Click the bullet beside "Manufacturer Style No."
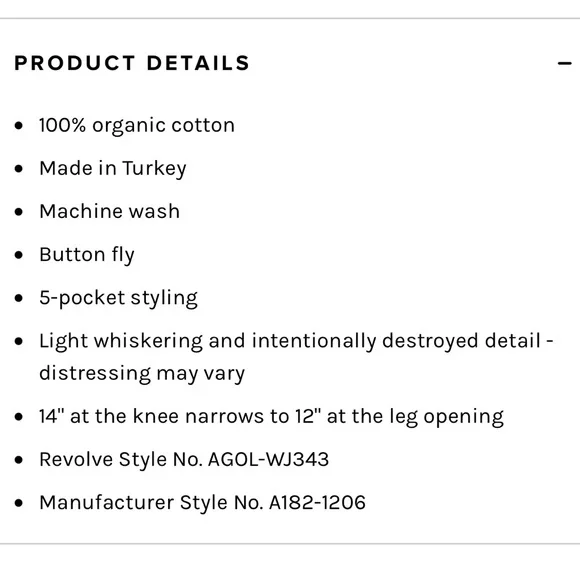 (18, 503)
